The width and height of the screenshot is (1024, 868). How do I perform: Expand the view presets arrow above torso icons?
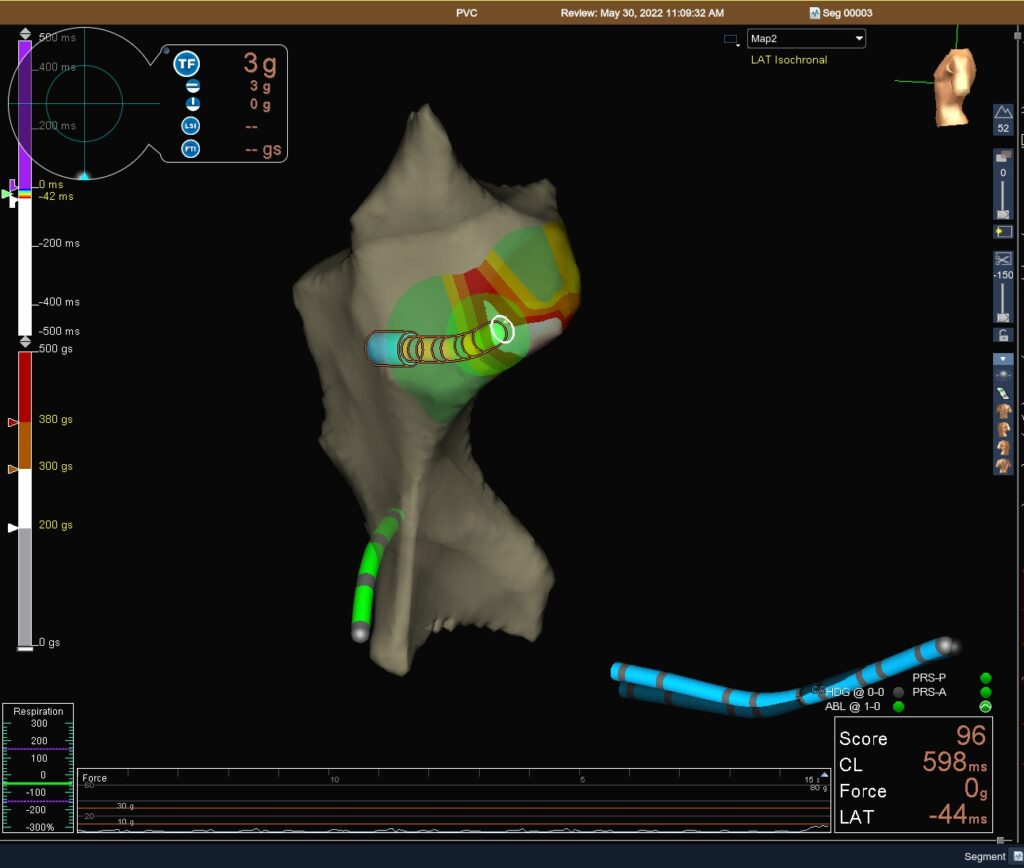(1003, 358)
